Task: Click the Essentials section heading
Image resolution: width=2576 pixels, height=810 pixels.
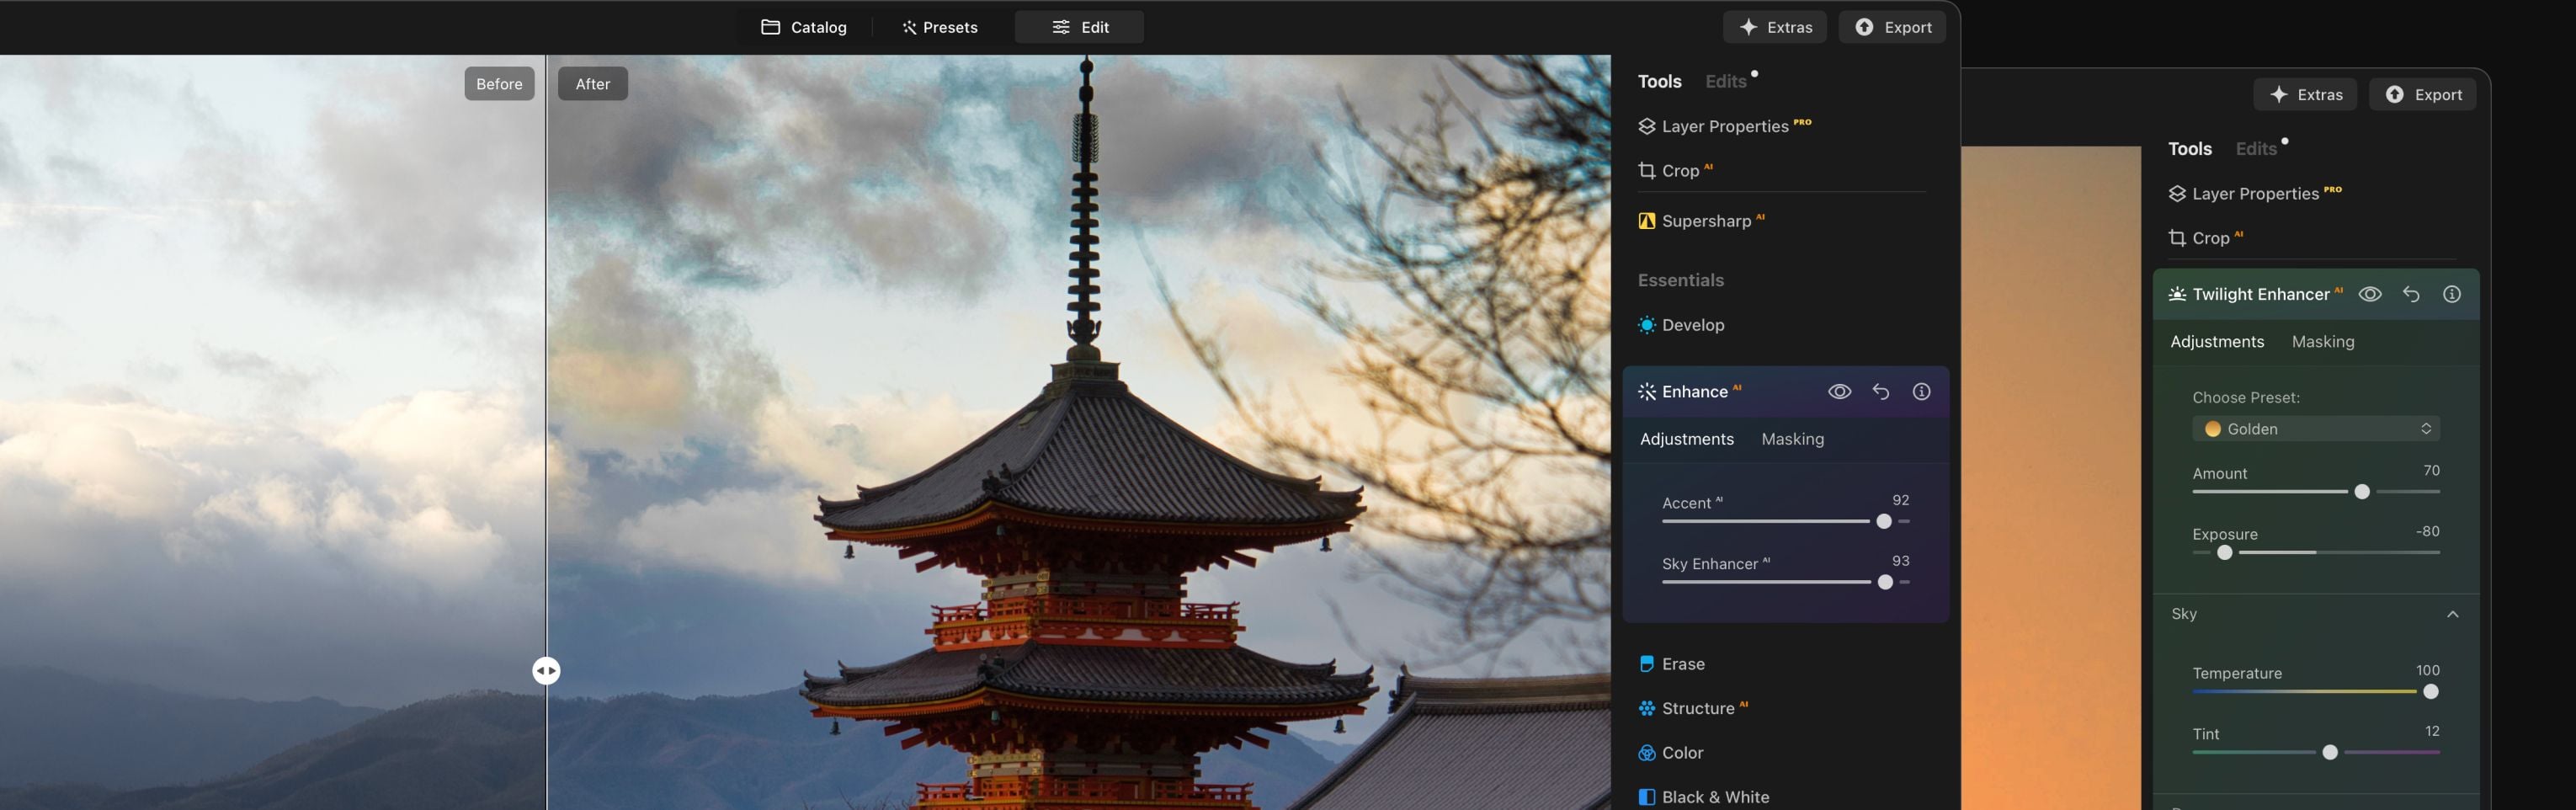Action: (x=1680, y=280)
